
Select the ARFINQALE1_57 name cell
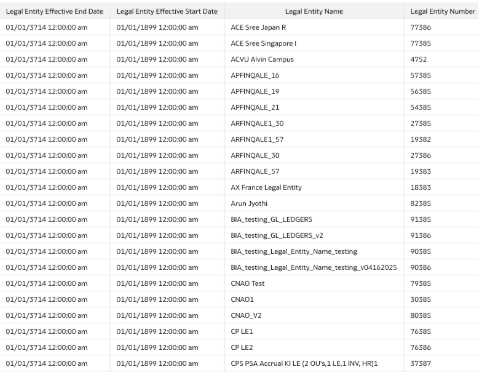(257, 139)
